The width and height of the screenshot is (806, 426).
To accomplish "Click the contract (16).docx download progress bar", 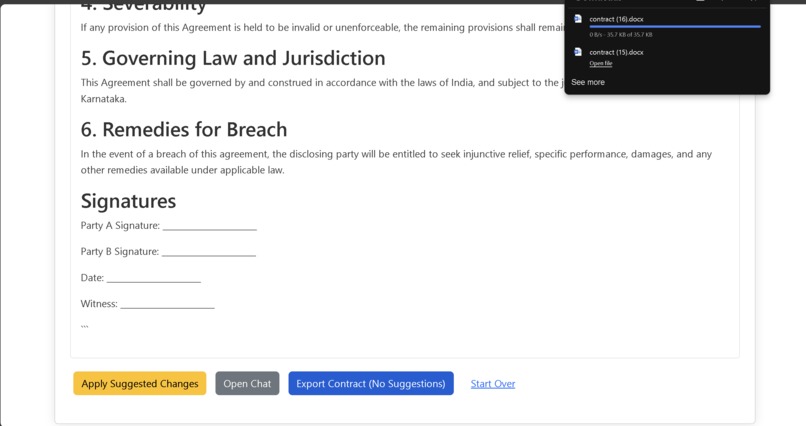I will point(675,26).
